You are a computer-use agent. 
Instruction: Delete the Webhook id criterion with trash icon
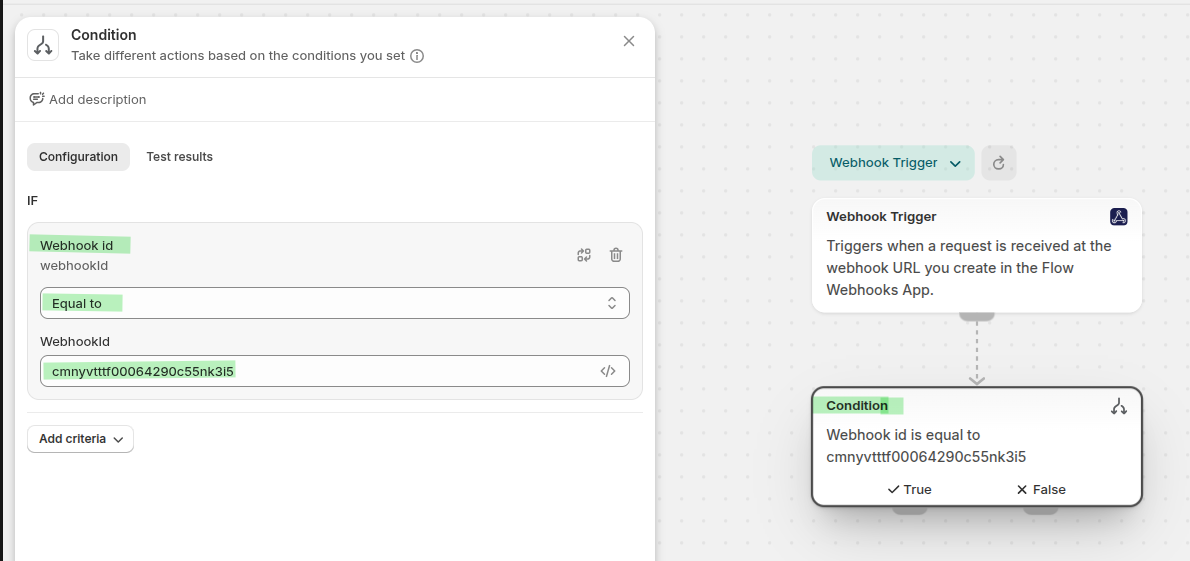pyautogui.click(x=616, y=255)
